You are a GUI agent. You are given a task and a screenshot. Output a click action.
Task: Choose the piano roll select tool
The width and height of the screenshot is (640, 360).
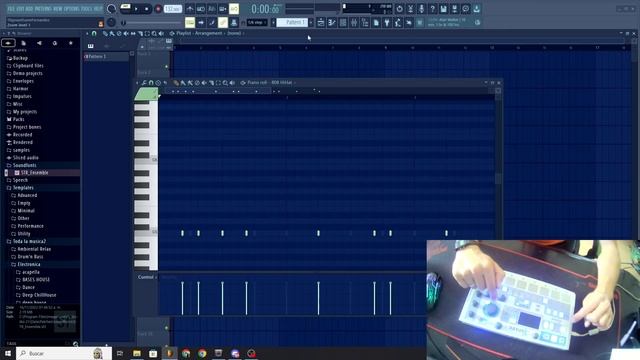click(218, 83)
